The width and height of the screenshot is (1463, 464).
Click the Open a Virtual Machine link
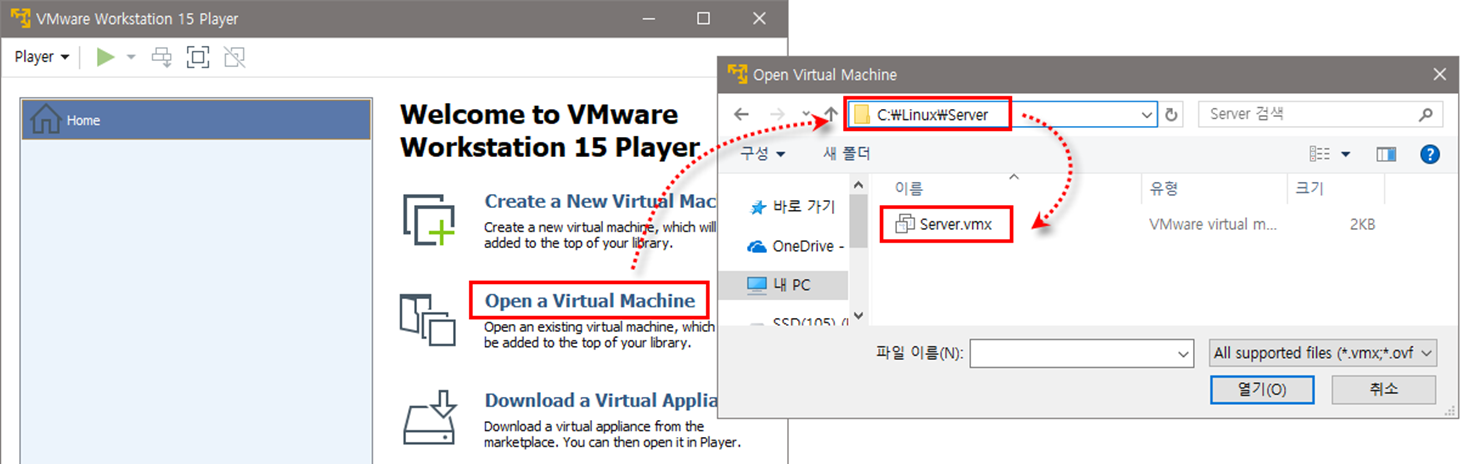click(x=589, y=300)
